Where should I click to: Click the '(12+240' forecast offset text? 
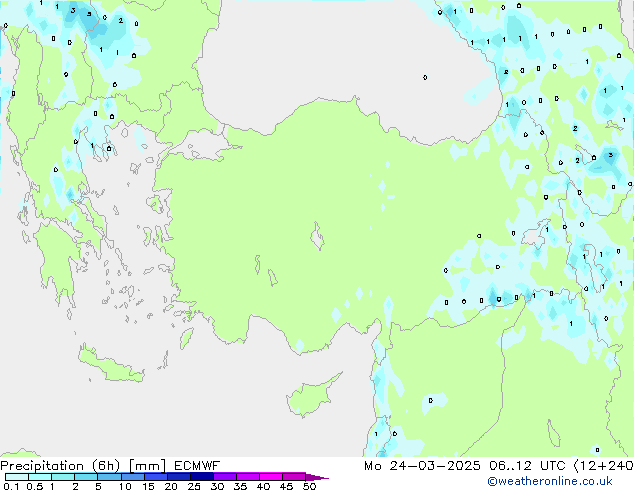coord(603,466)
